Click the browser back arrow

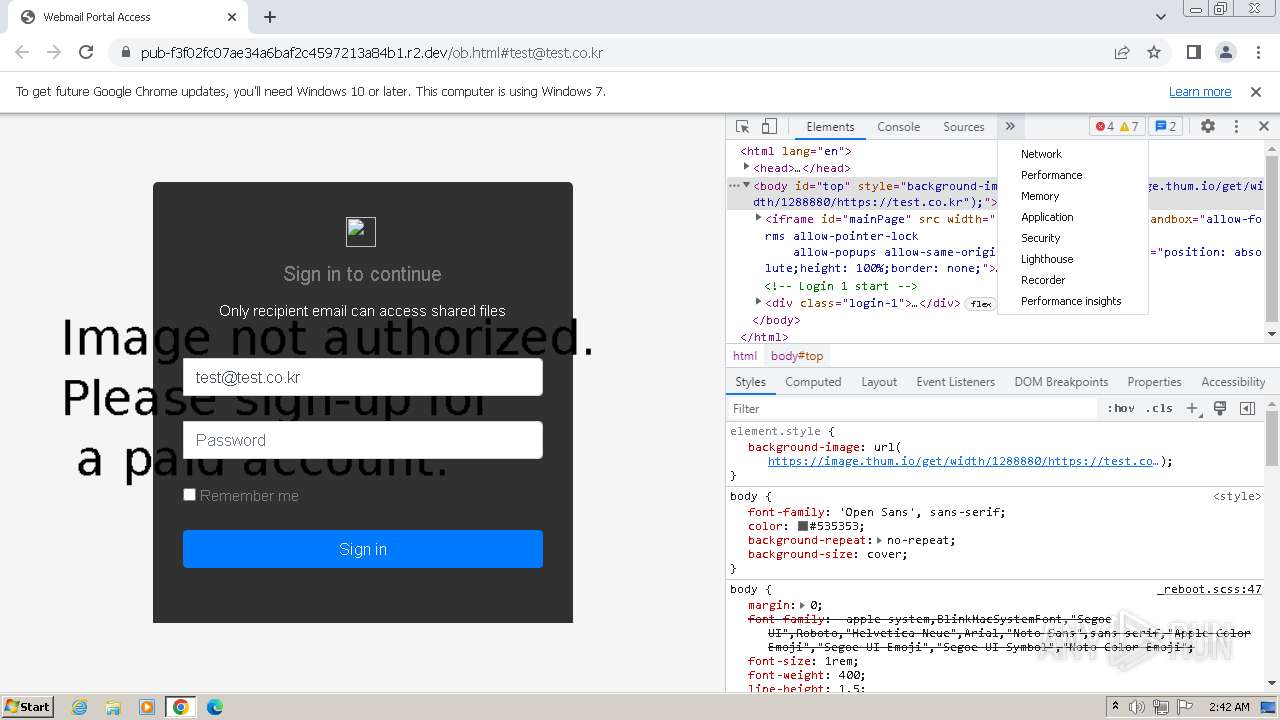[x=22, y=52]
